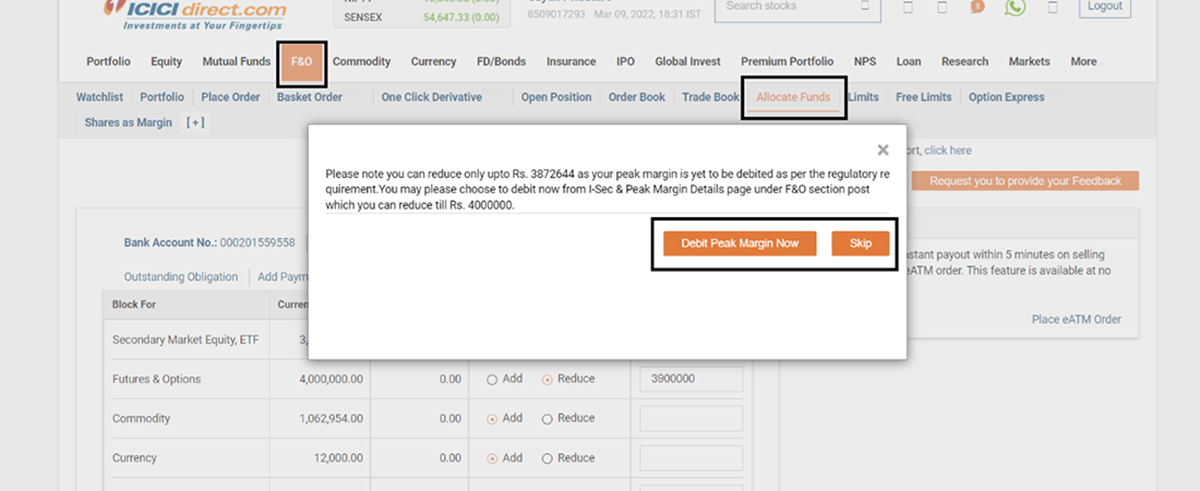The width and height of the screenshot is (1200, 491).
Task: Go to Order Book sub-tab
Action: (x=636, y=97)
